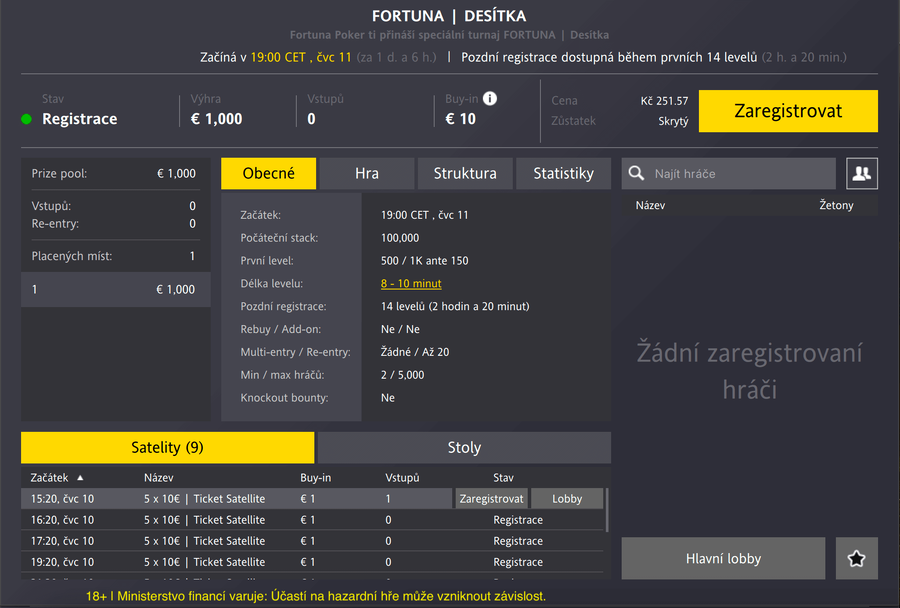Screen dimensions: 900x608
Task: Click the Žádné / Až 20 re-entry value
Action: (x=415, y=352)
